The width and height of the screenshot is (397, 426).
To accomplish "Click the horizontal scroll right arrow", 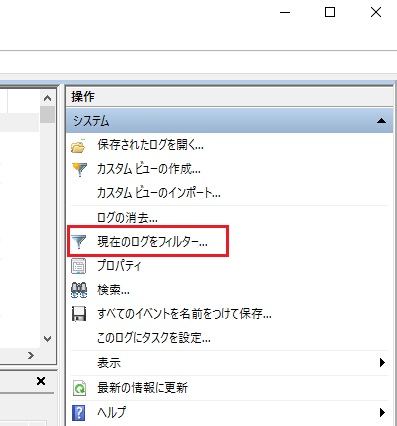I will (x=31, y=355).
